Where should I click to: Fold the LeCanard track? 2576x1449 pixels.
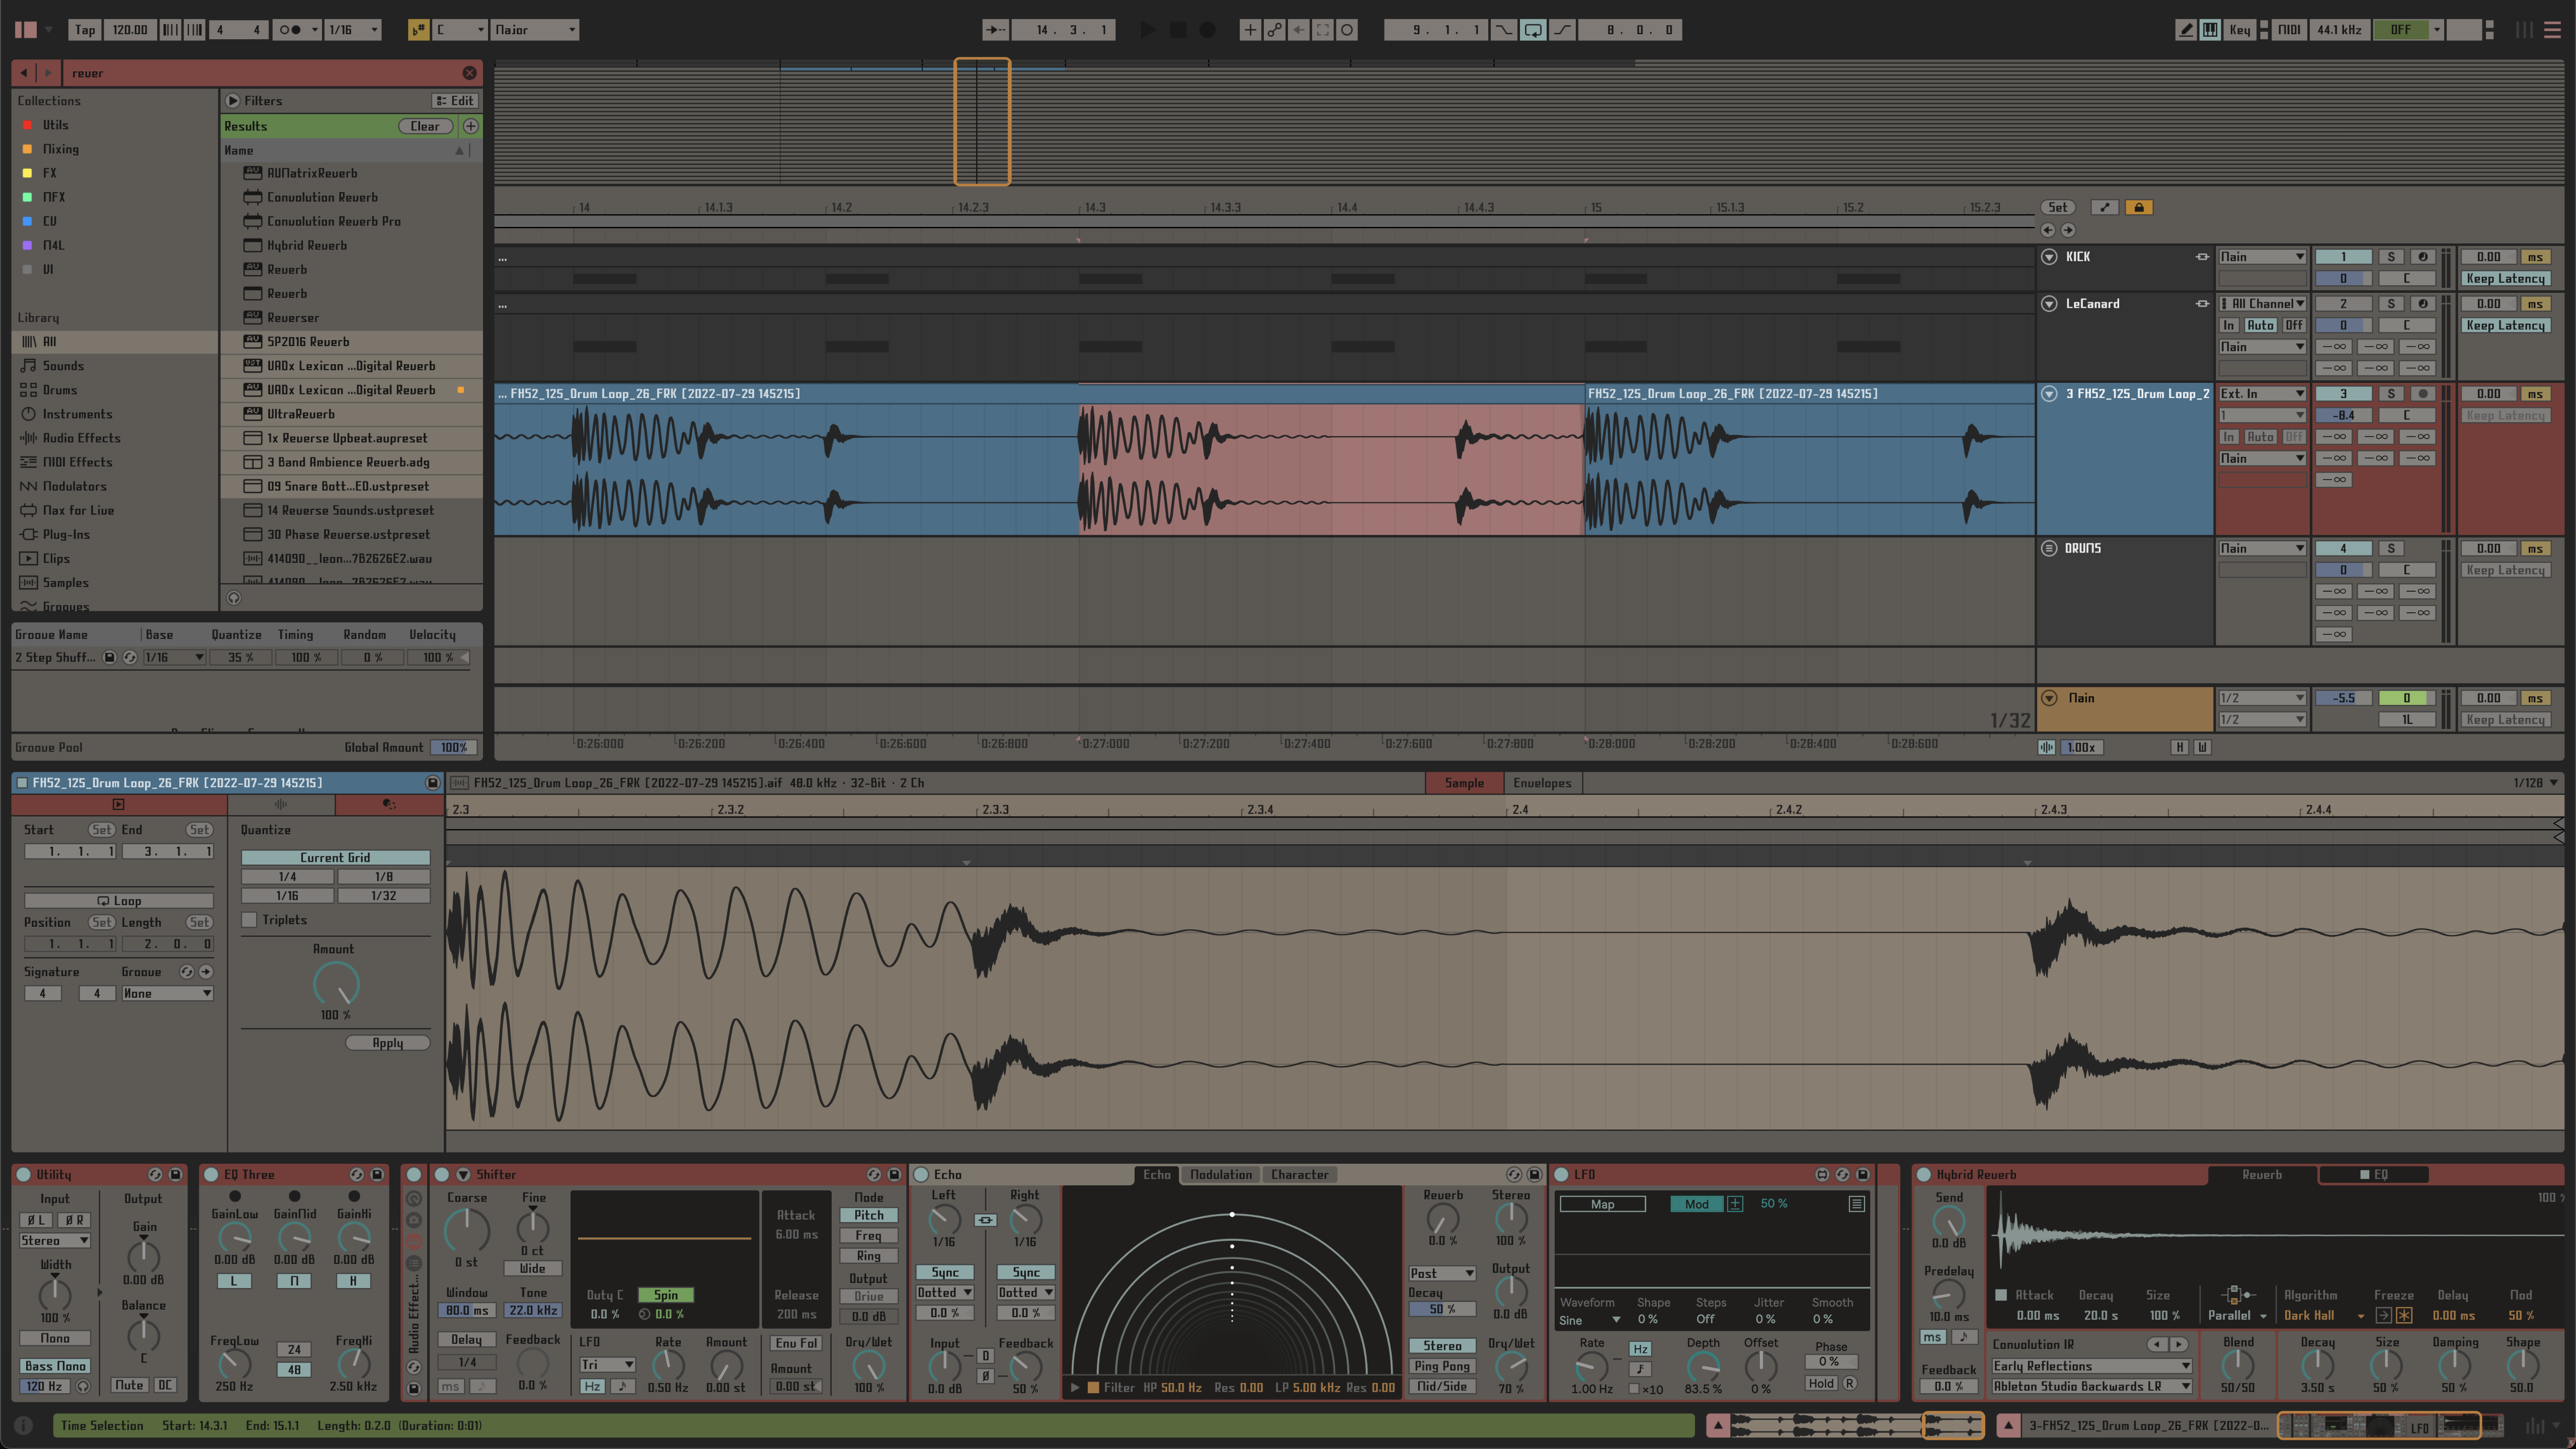pyautogui.click(x=2049, y=304)
